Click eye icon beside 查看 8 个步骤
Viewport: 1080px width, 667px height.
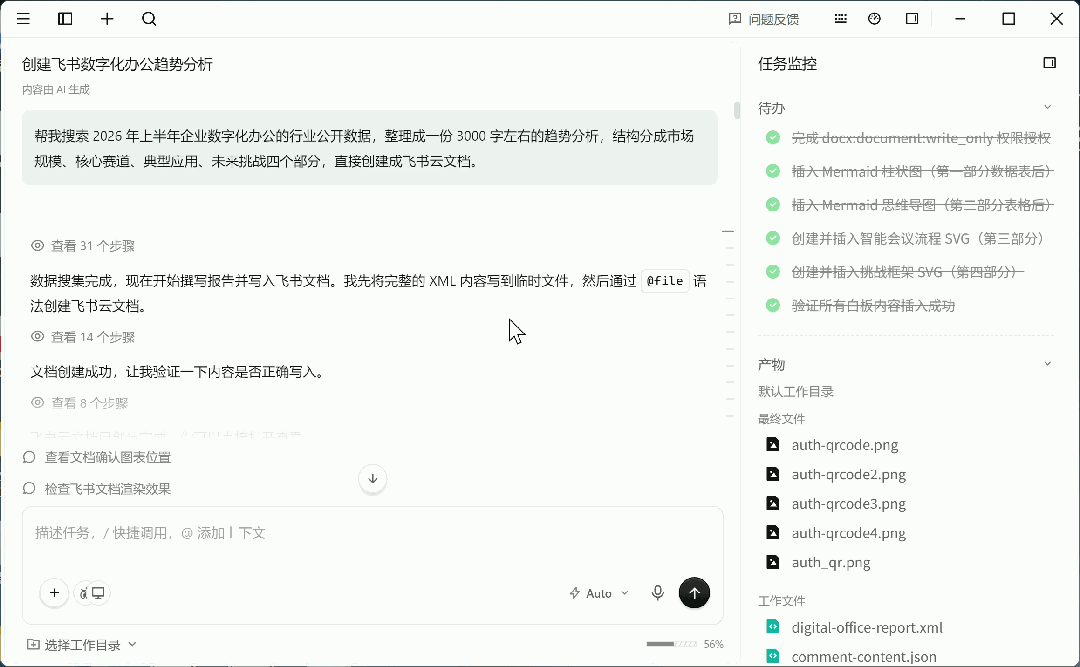37,402
